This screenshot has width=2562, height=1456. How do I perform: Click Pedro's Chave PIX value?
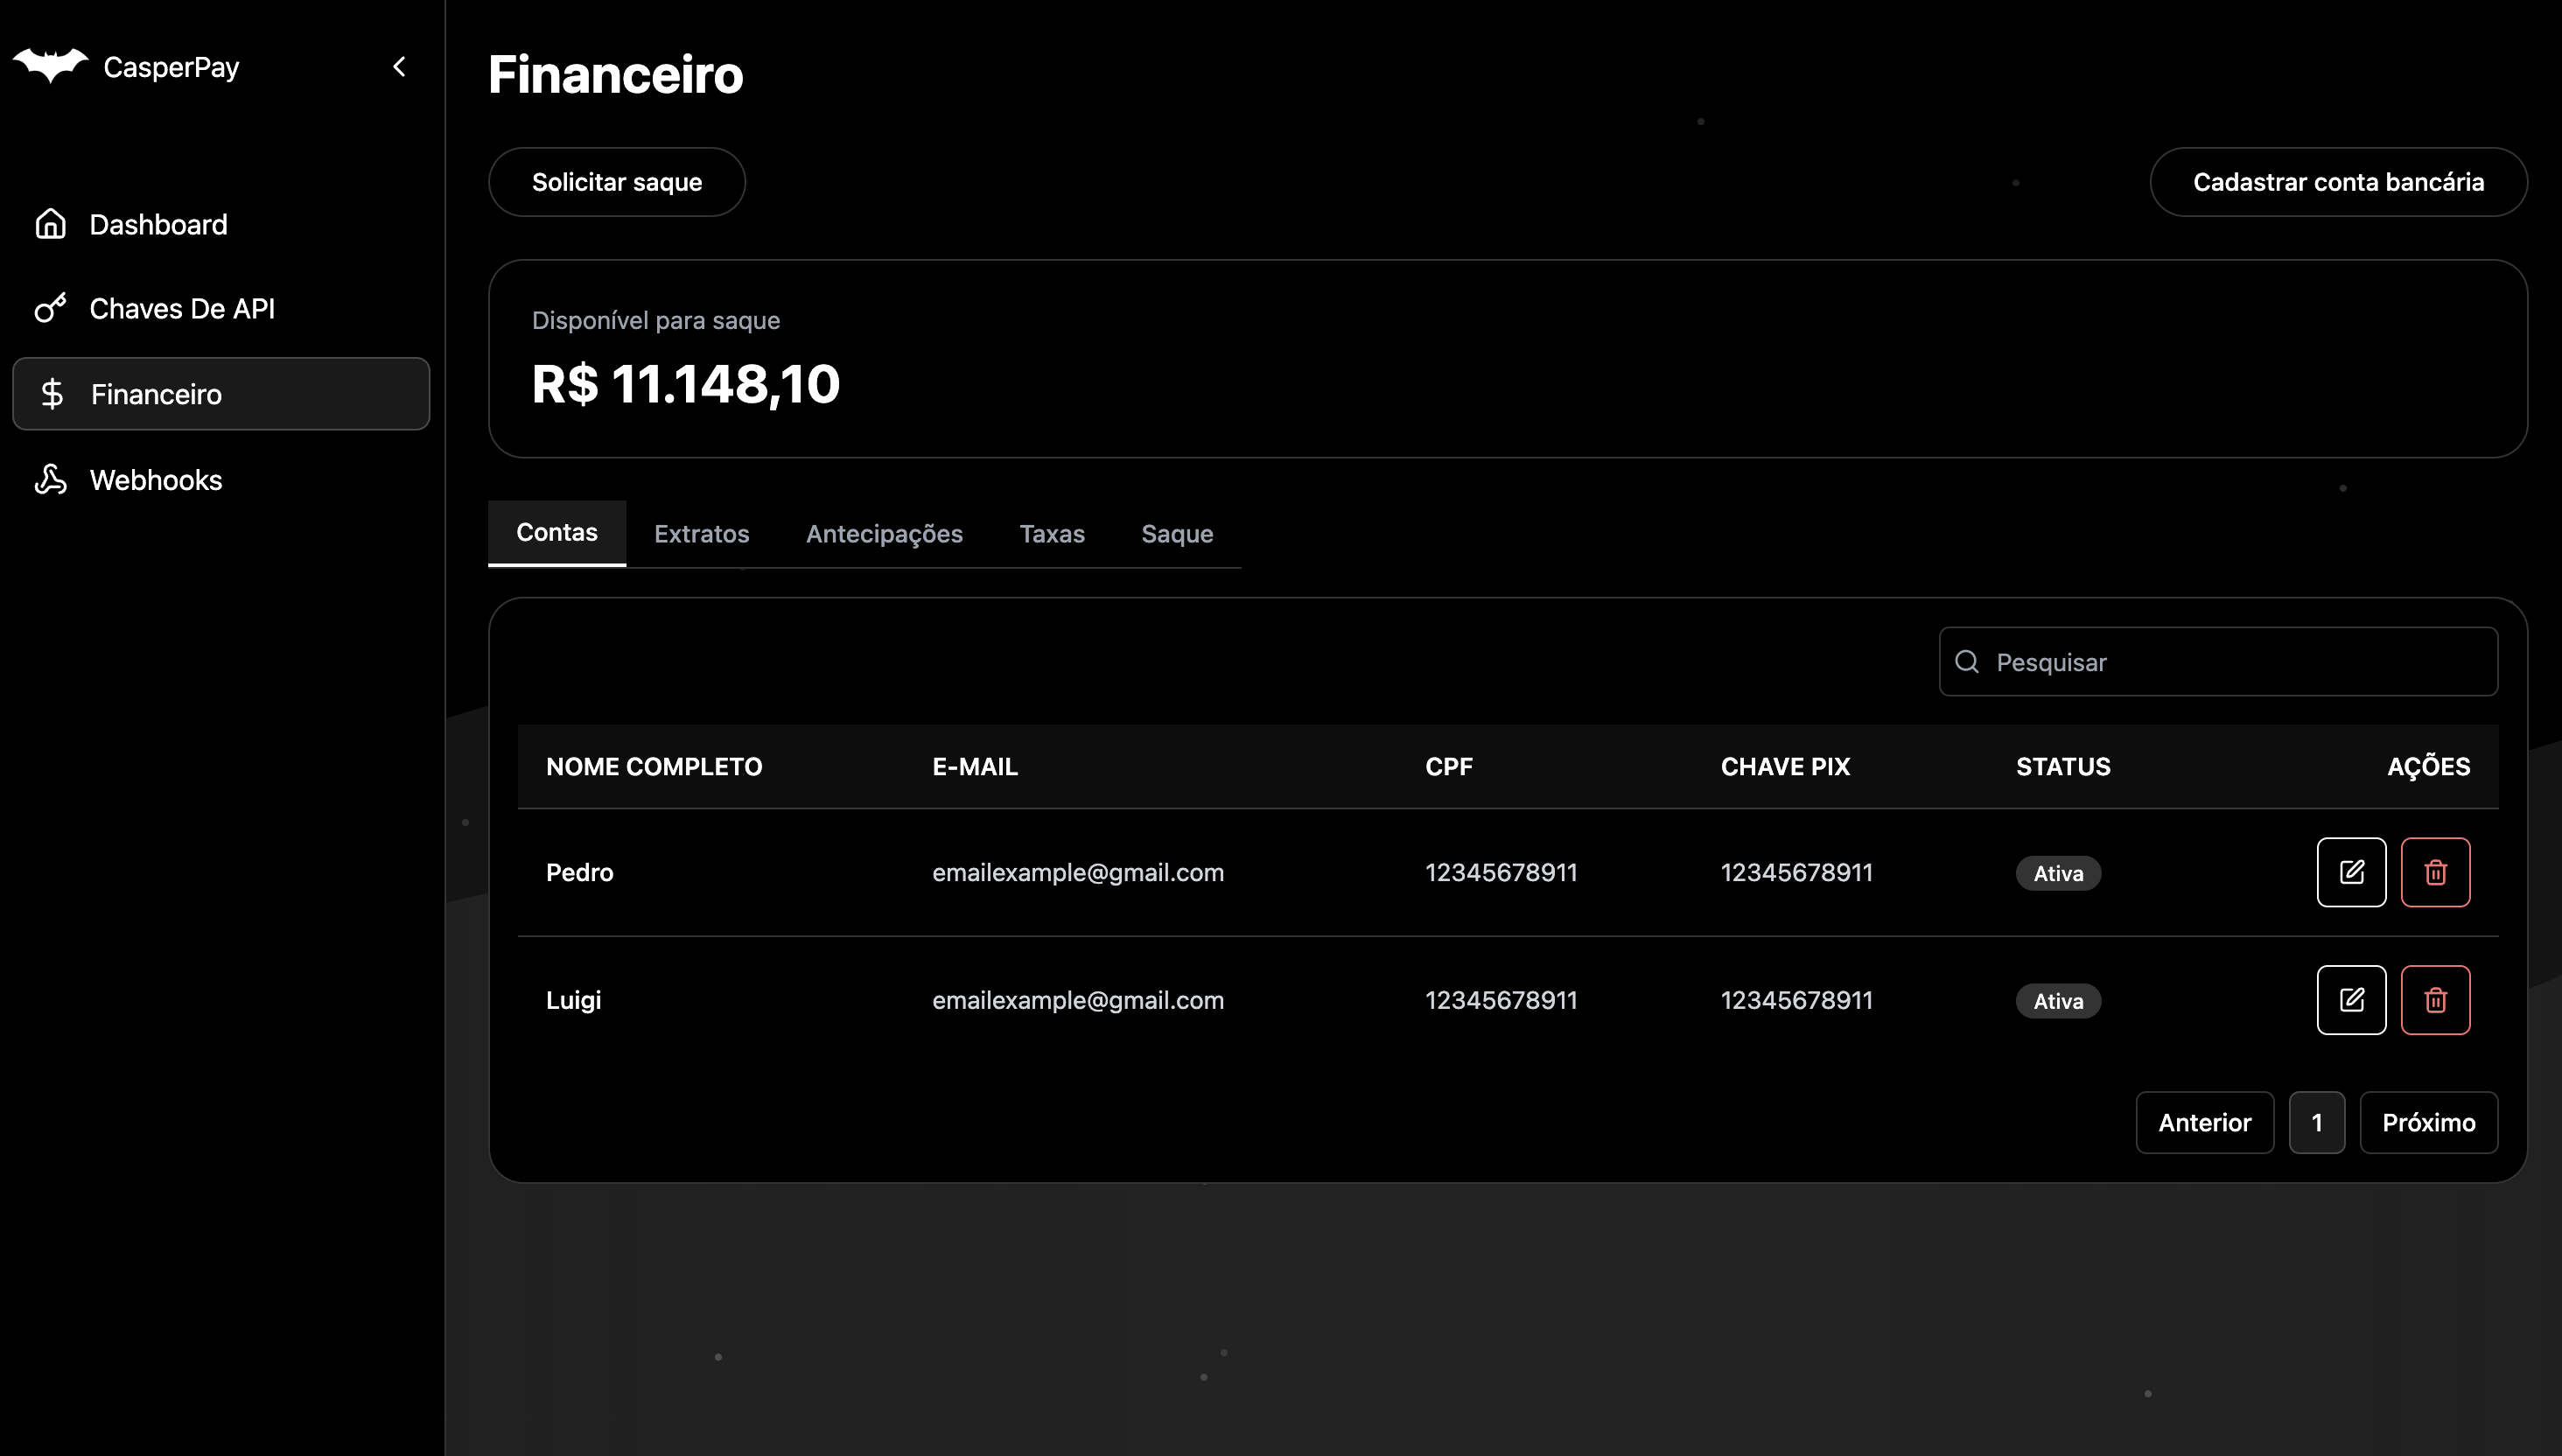[x=1796, y=873]
